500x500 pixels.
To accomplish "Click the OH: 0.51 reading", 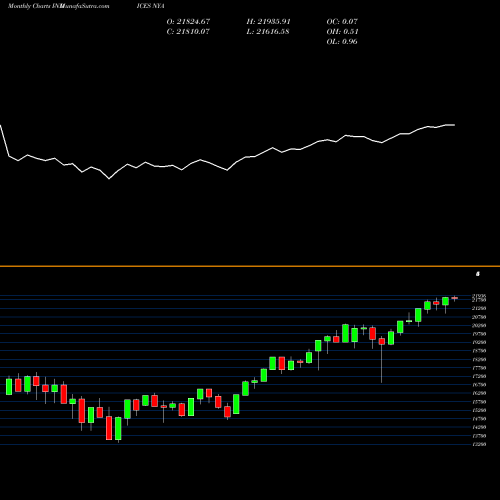I will (x=342, y=32).
